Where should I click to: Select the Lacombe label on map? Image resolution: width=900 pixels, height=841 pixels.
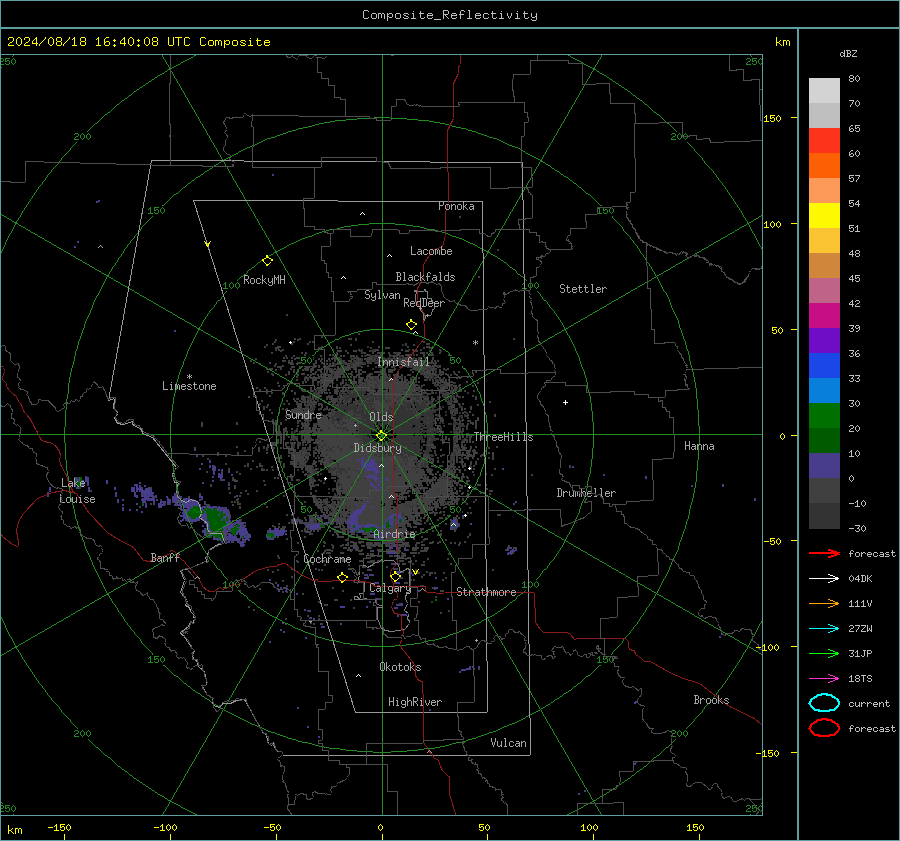tap(431, 251)
